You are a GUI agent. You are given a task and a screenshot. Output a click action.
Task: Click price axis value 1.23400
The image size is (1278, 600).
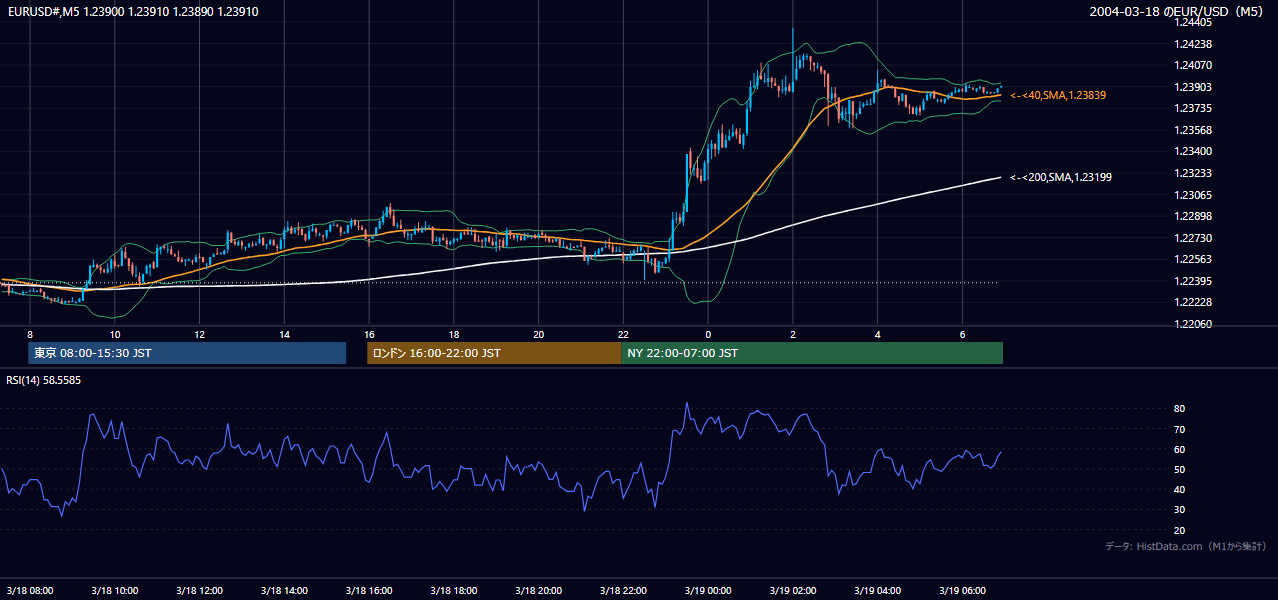coord(1192,151)
